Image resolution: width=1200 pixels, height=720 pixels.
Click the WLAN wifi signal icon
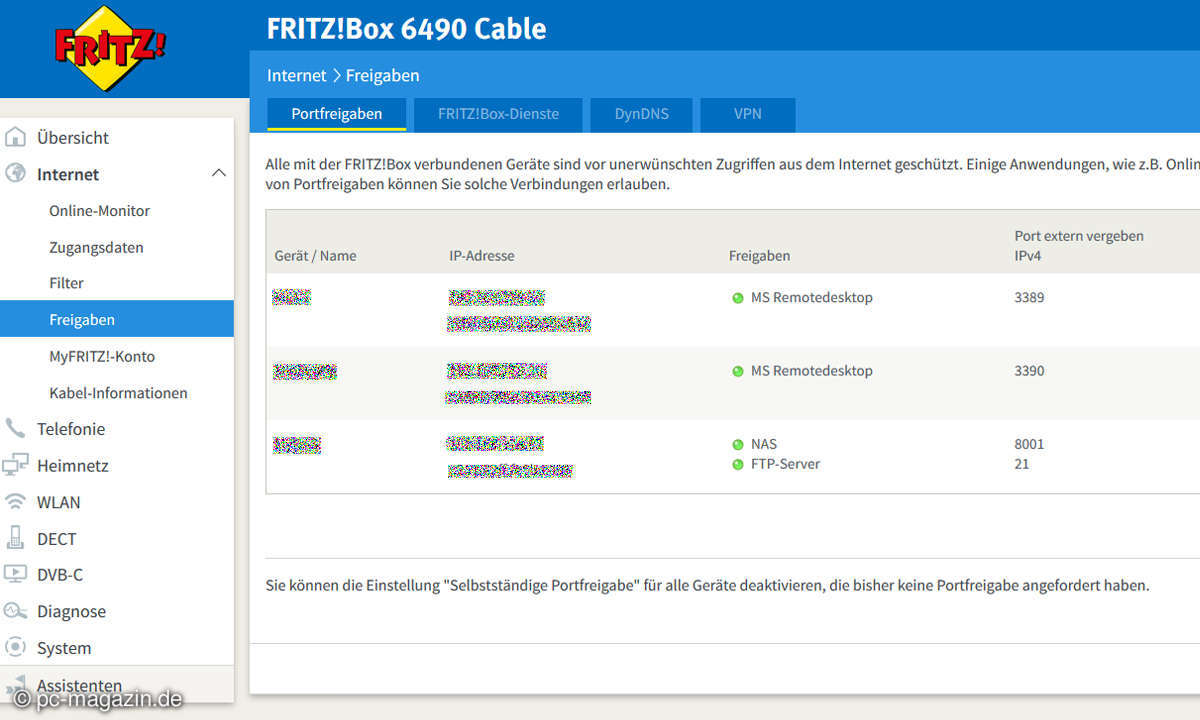click(x=15, y=501)
